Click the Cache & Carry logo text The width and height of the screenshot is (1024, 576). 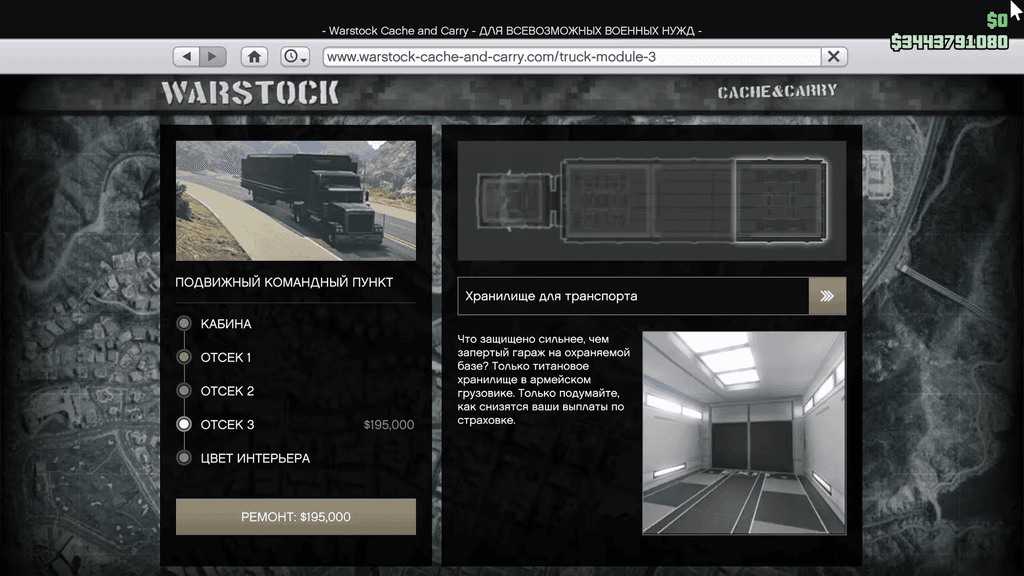coord(777,91)
